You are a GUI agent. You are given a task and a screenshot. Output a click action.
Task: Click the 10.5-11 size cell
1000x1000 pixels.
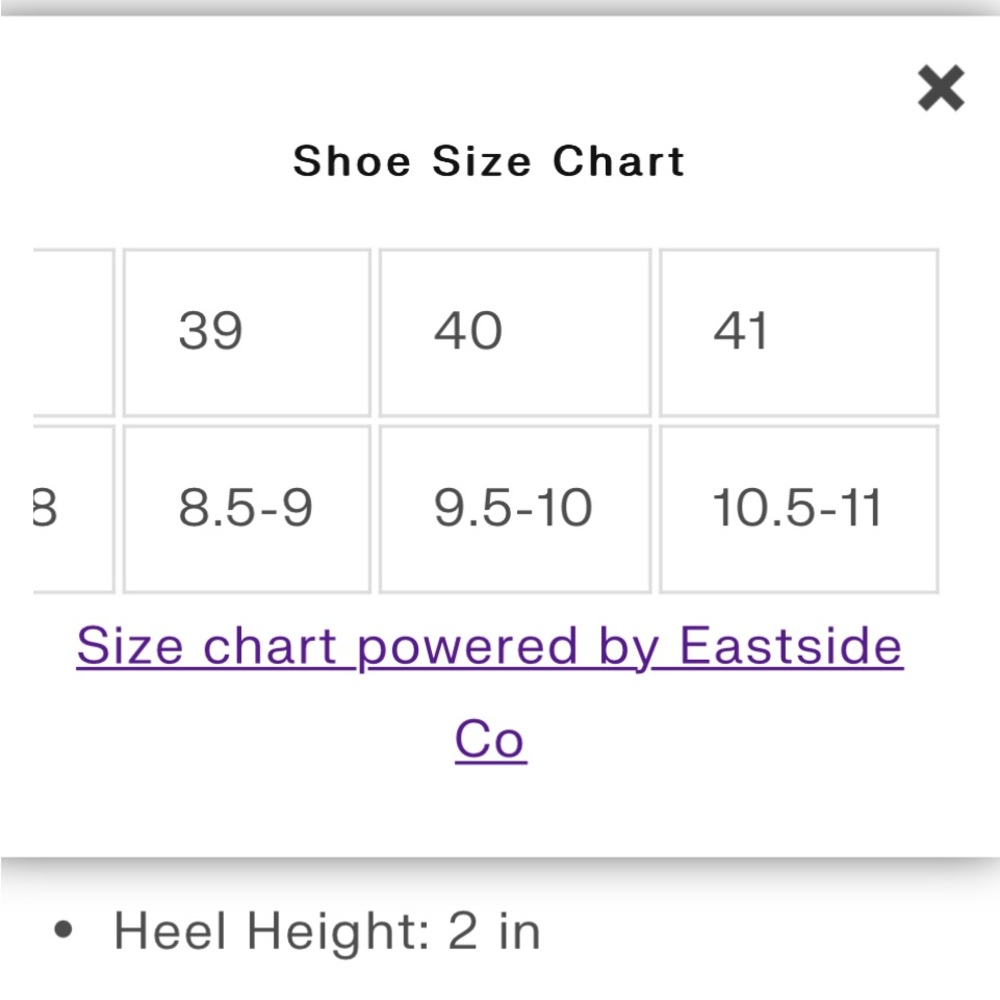799,509
